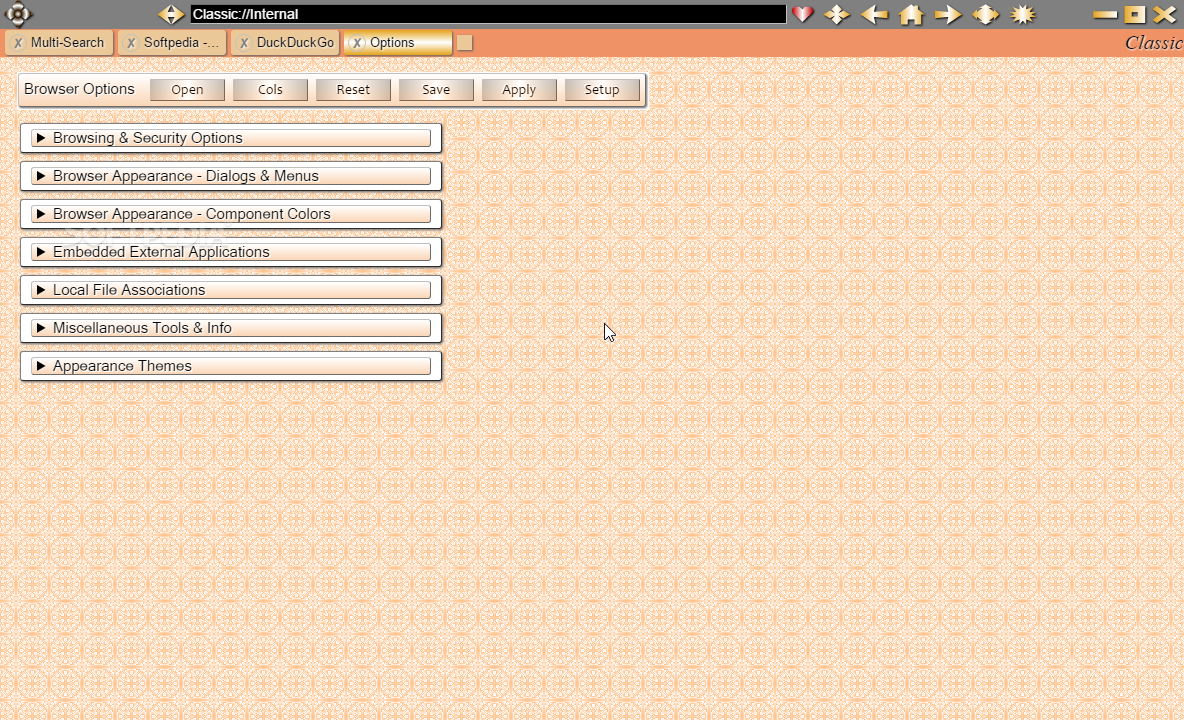Viewport: 1184px width, 721px height.
Task: Expand Appearance Themes section
Action: pos(231,366)
